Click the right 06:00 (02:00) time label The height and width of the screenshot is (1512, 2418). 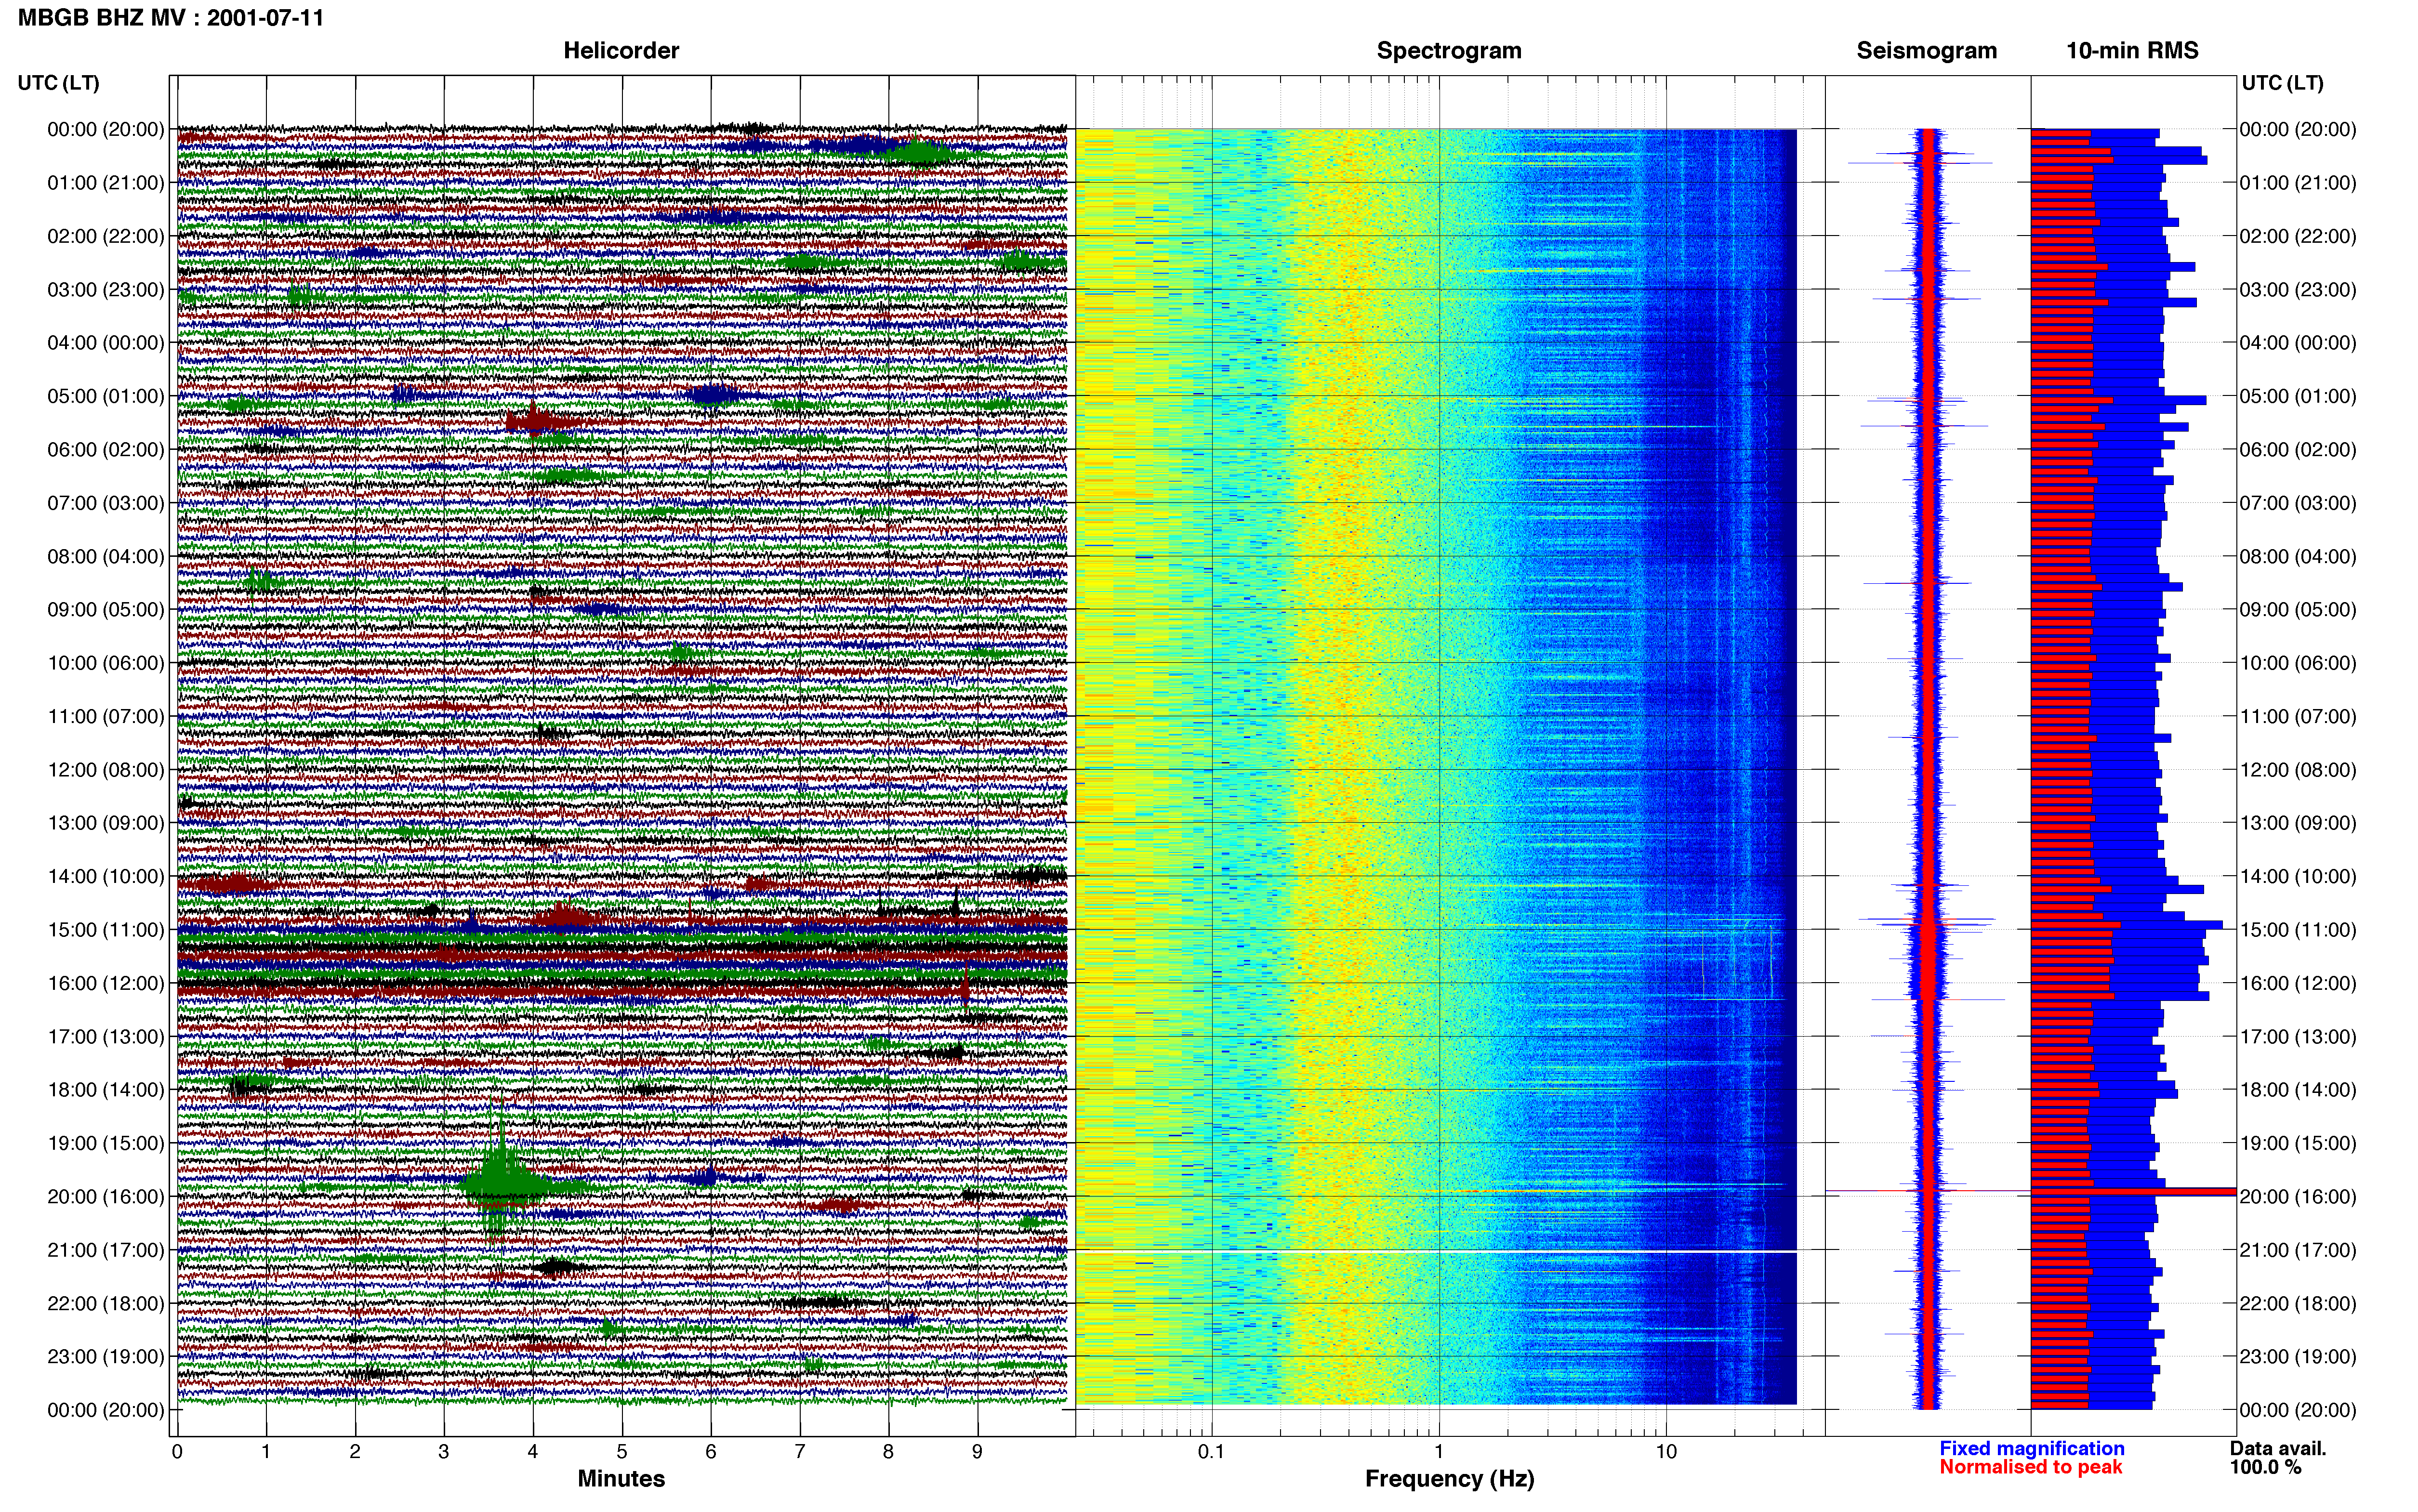point(2298,450)
